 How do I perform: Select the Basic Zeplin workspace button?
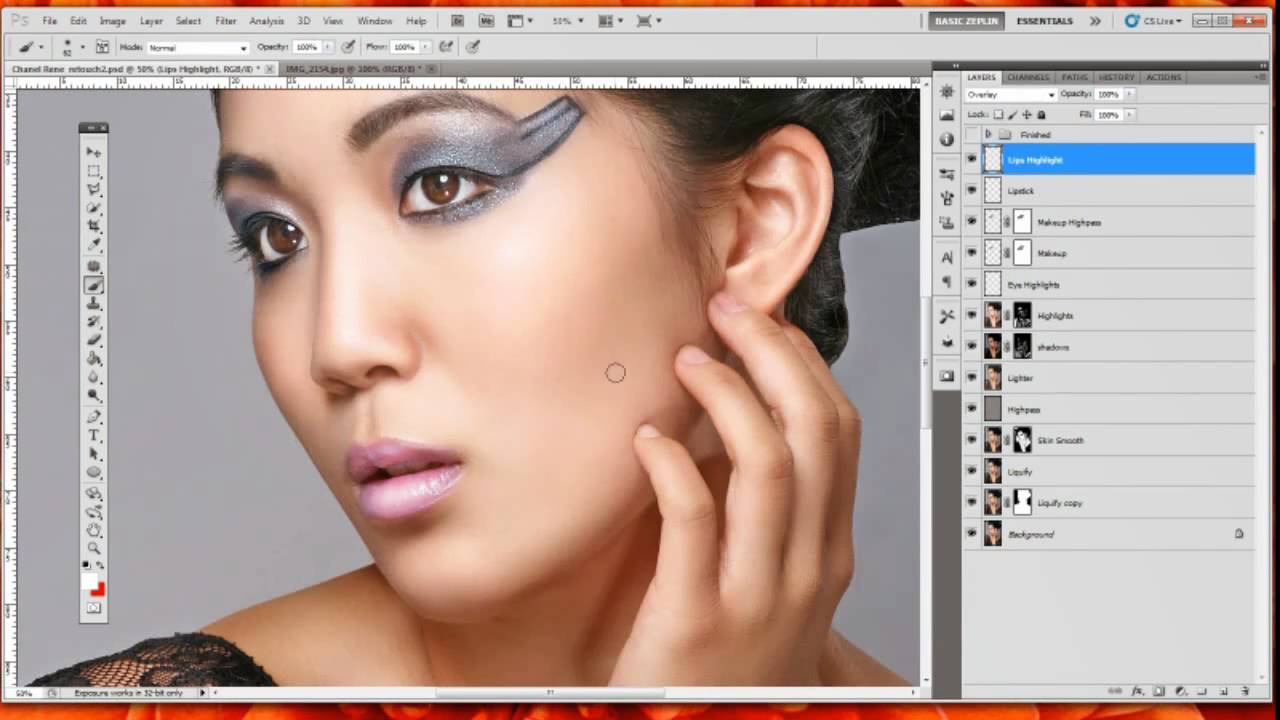tap(965, 21)
